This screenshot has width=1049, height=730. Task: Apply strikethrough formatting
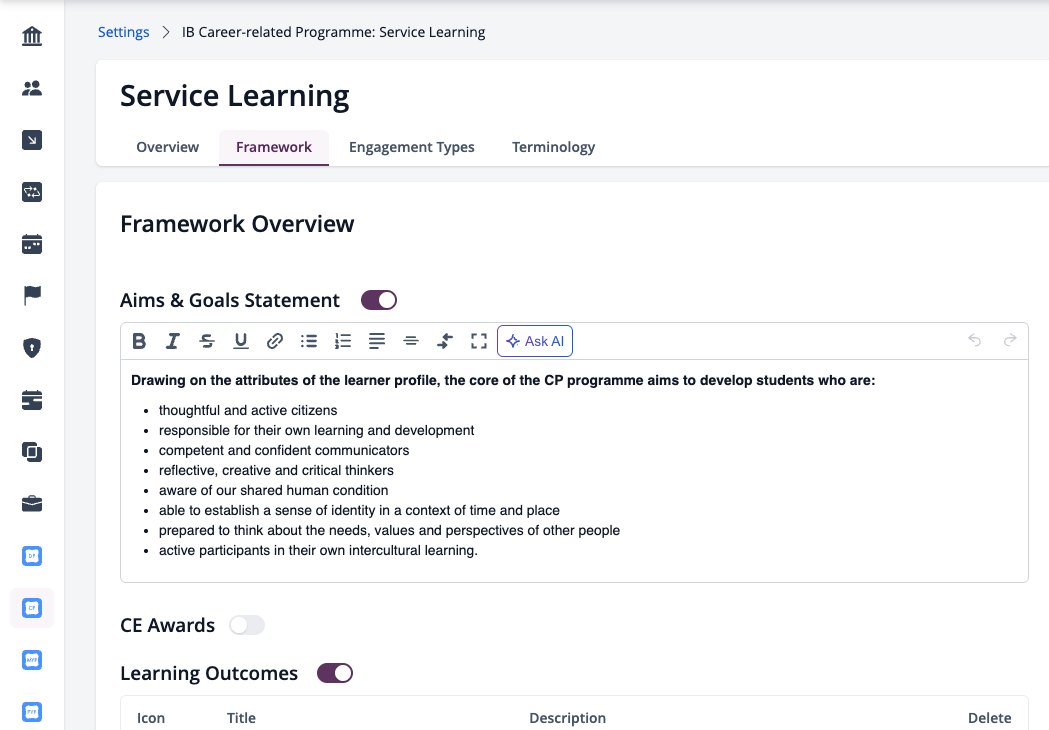click(207, 341)
